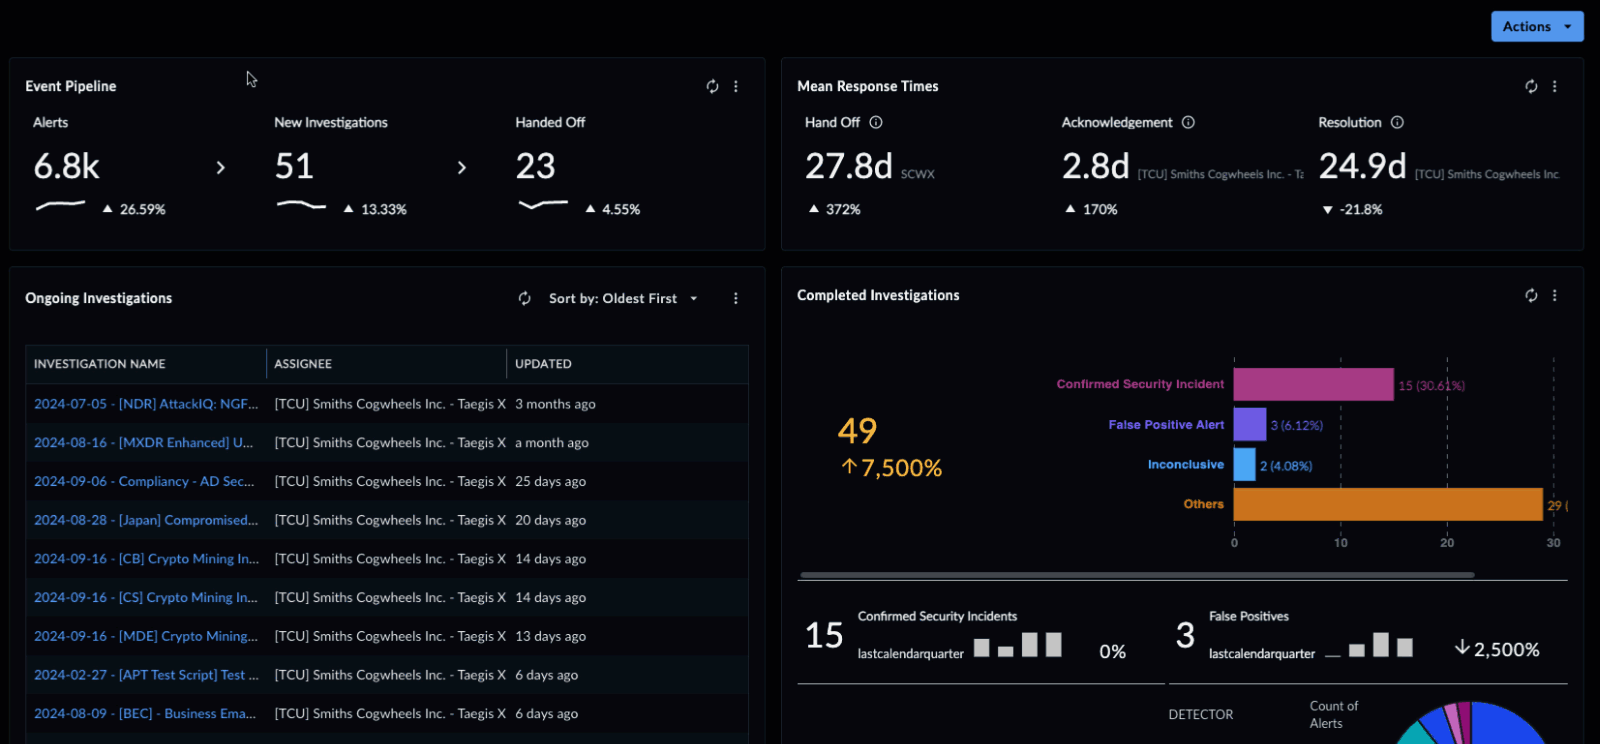Open investigation 2024-08-09 [BEC] Business Email
Viewport: 1600px width, 744px height.
click(145, 714)
